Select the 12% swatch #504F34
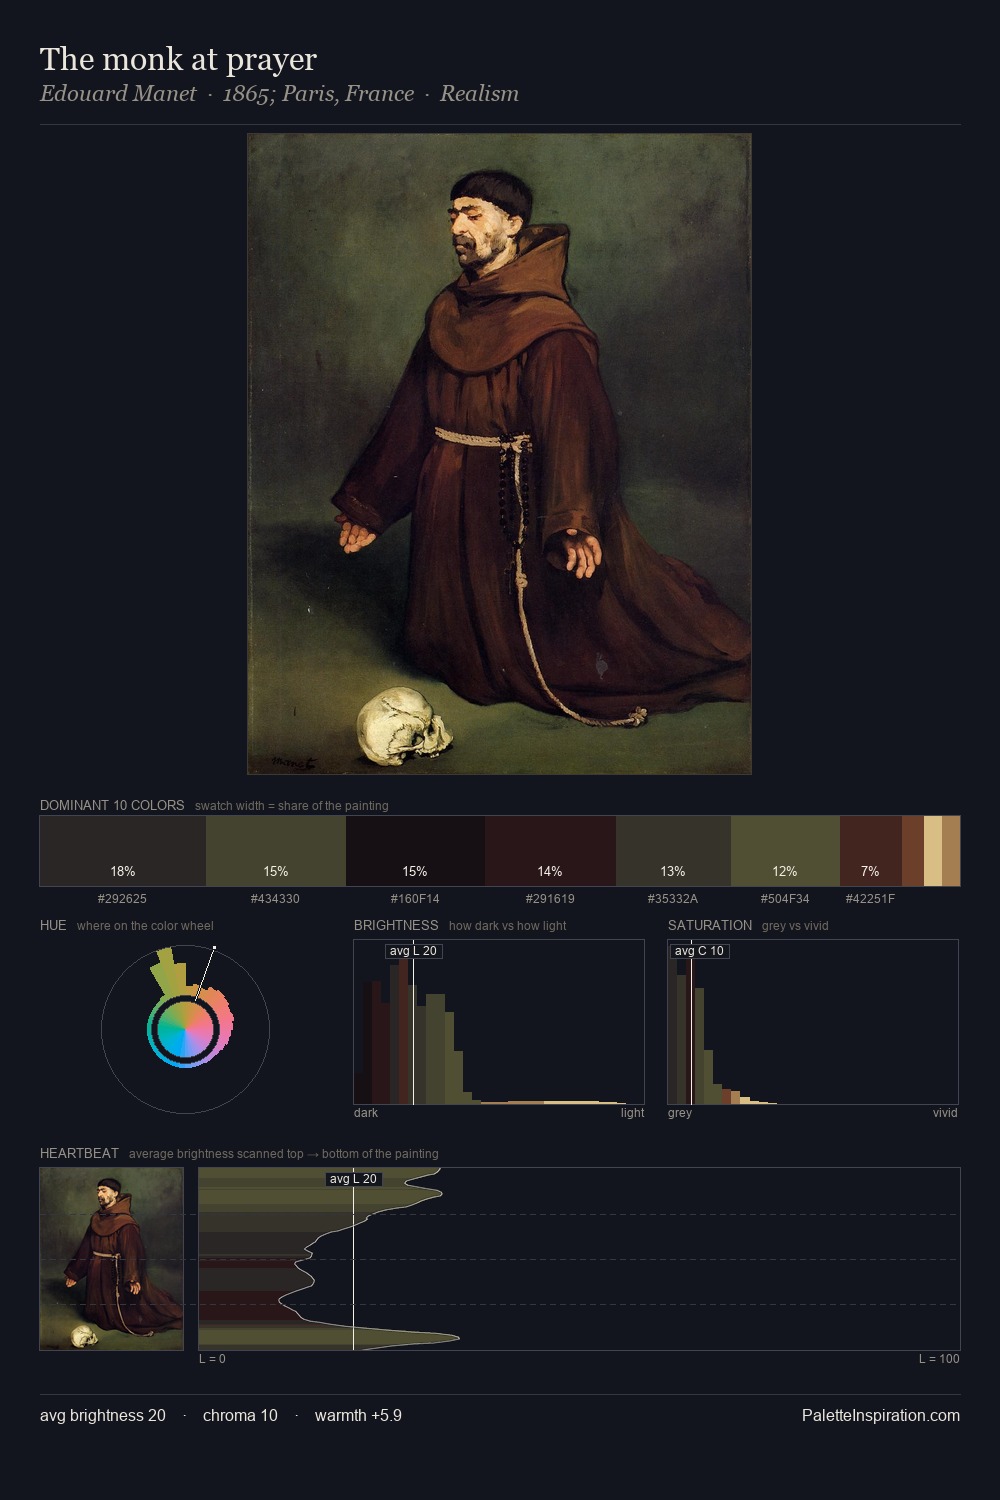This screenshot has height=1500, width=1000. click(x=785, y=851)
